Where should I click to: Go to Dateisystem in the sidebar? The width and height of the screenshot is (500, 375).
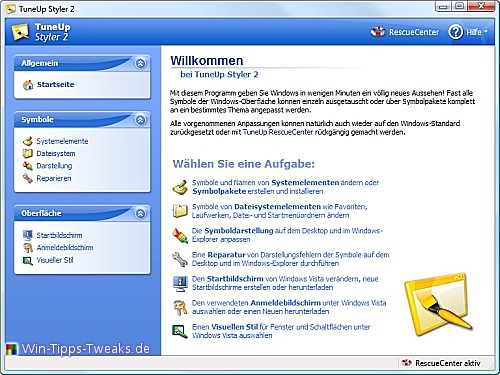(x=56, y=154)
